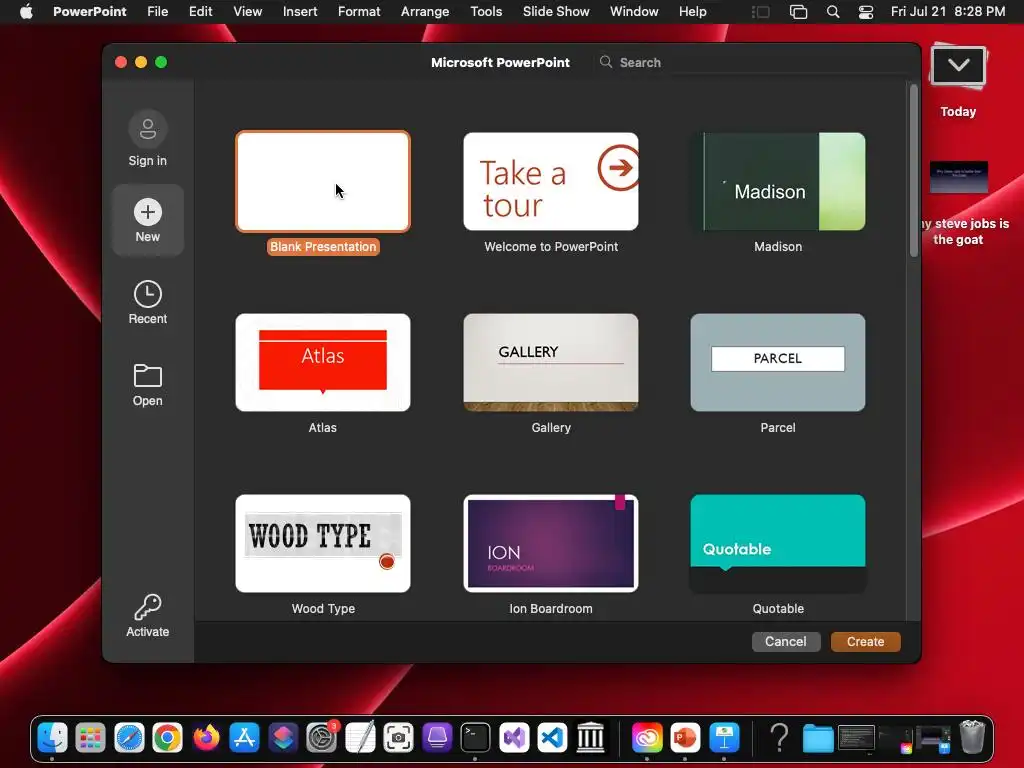Image resolution: width=1024 pixels, height=768 pixels.
Task: Click PowerPoint icon in the dock
Action: tap(685, 738)
